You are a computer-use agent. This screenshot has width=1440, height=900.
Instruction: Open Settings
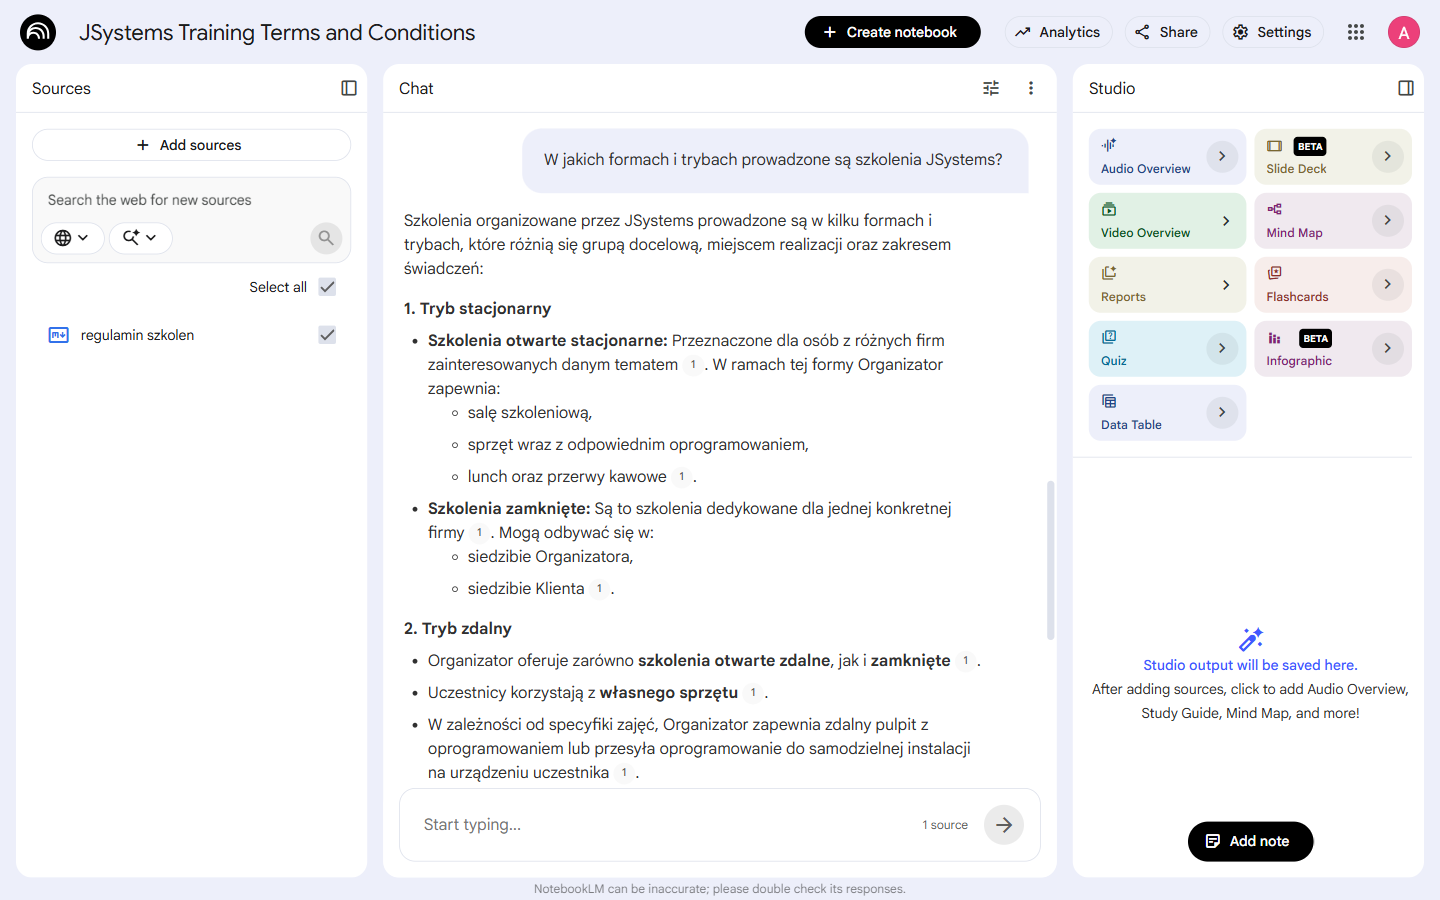tap(1272, 32)
